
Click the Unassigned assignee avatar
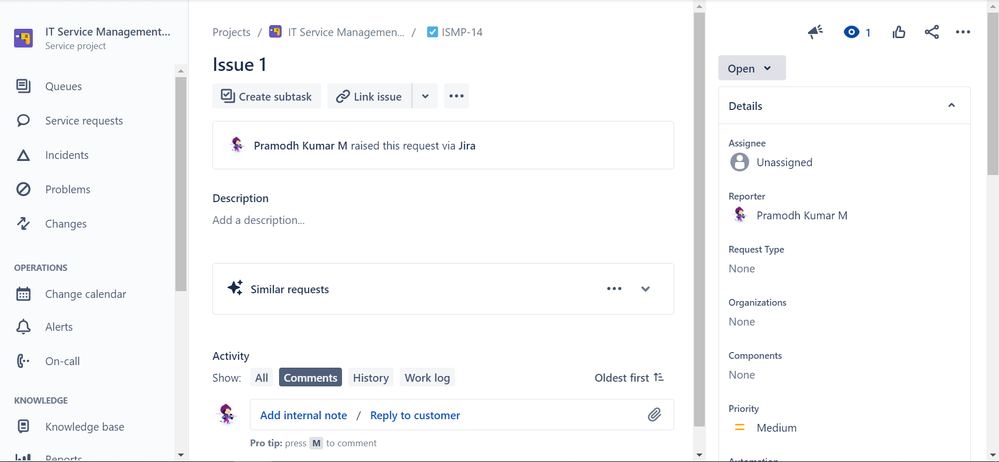[739, 162]
